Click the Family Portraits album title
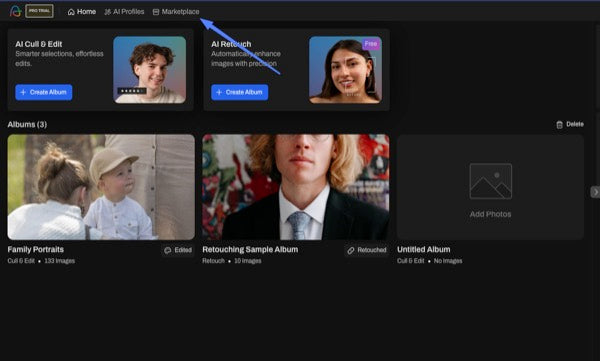Screen dimensions: 600x361 36,250
